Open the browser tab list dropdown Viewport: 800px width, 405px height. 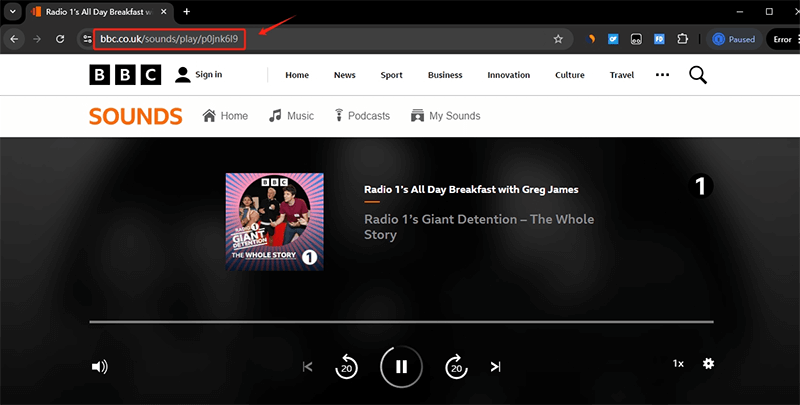tap(14, 11)
